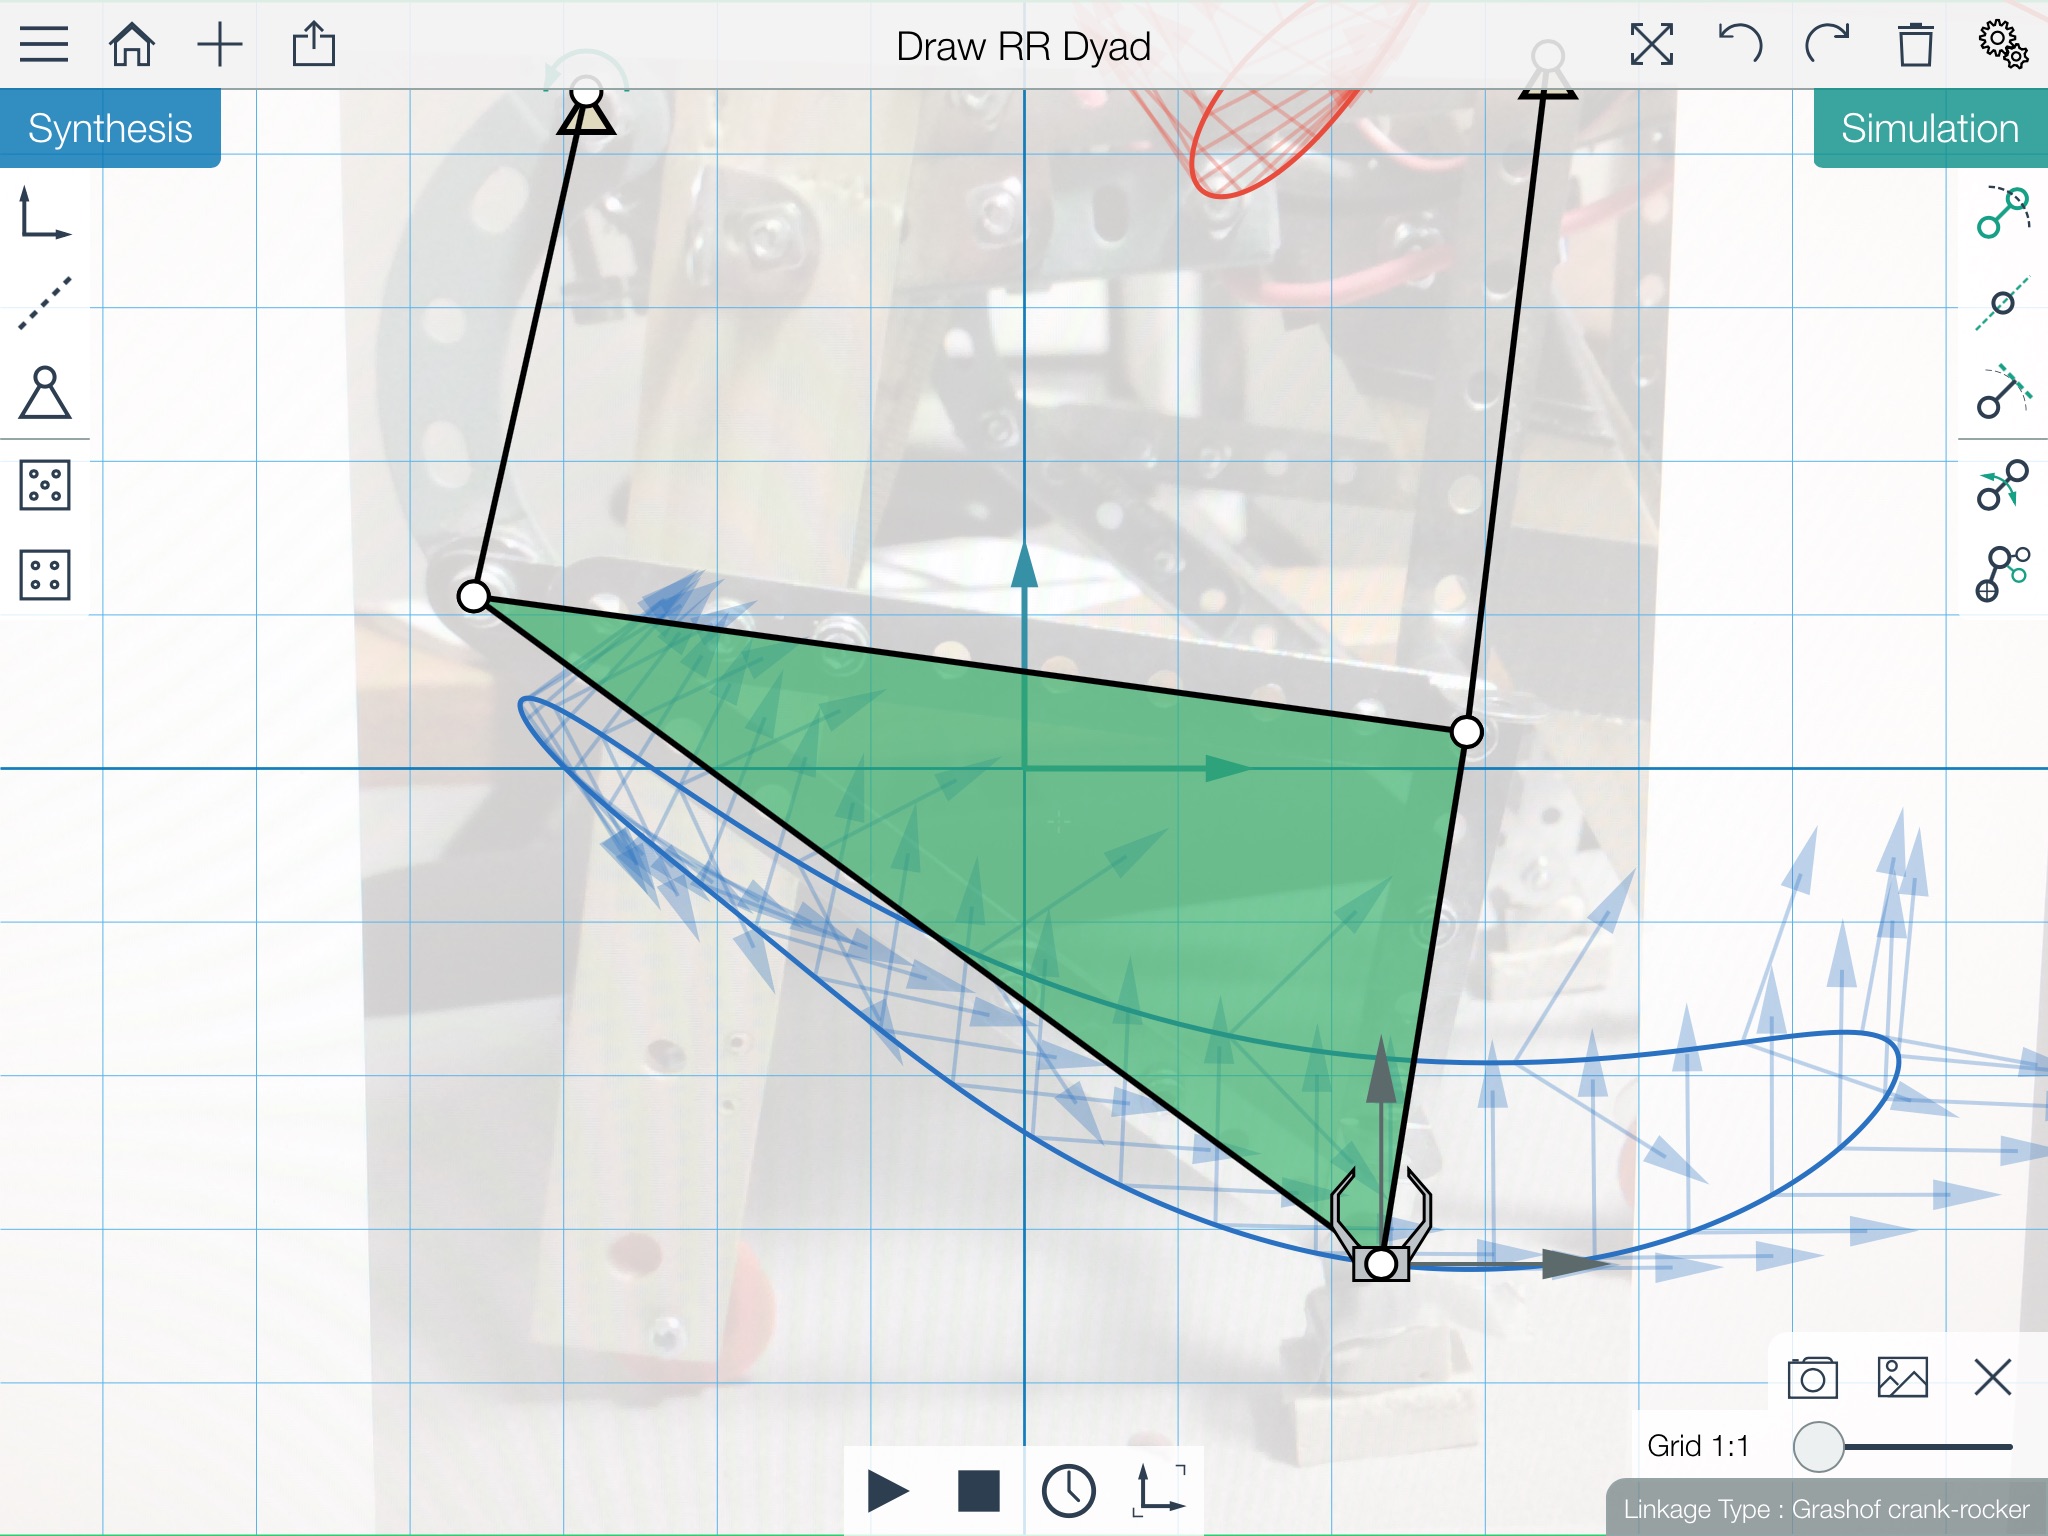The image size is (2048, 1536).
Task: Select the coordinate frame pose tool
Action: (x=45, y=213)
